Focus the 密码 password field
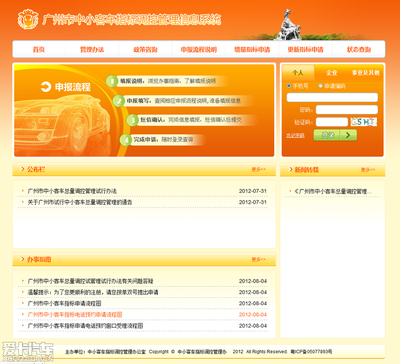 pos(347,110)
